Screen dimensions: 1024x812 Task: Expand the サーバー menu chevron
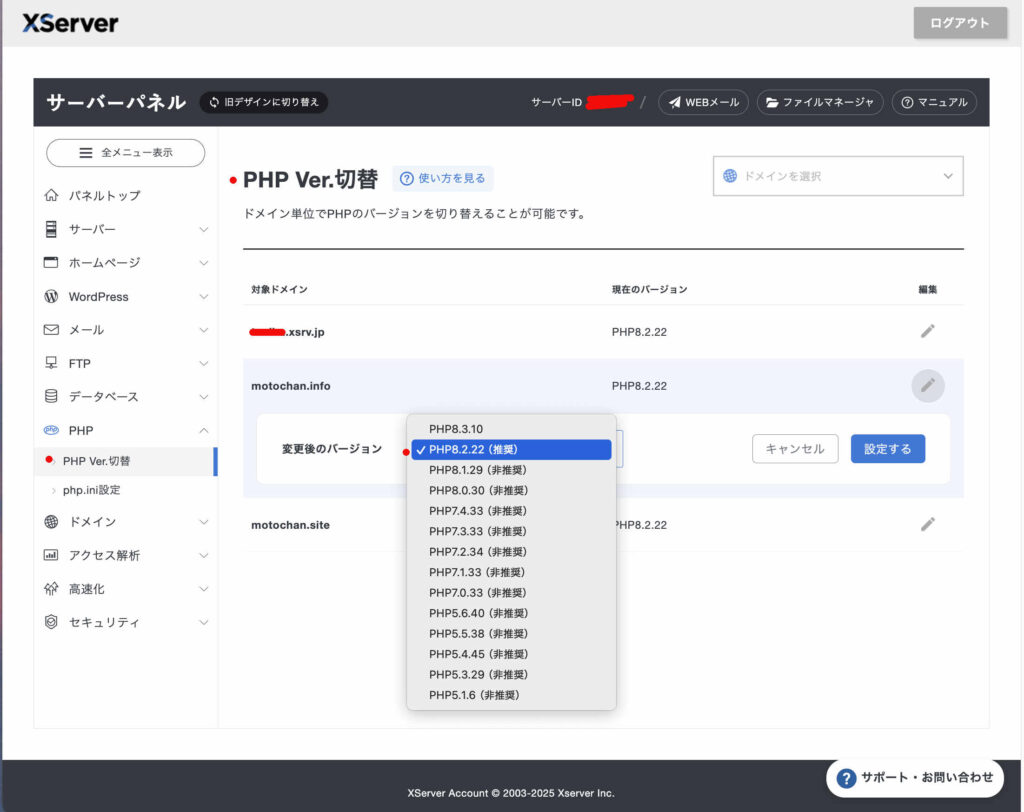point(204,229)
